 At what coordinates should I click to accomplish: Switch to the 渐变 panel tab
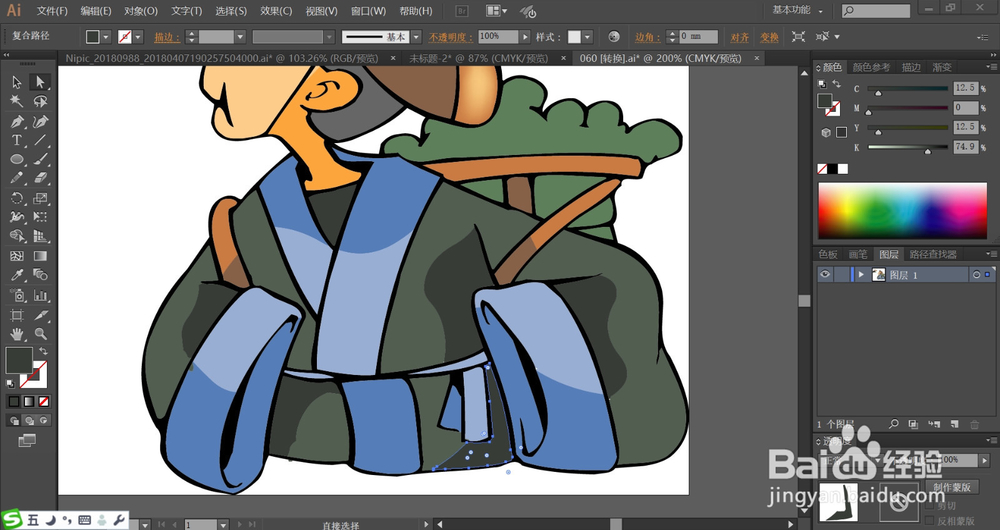pyautogui.click(x=942, y=67)
